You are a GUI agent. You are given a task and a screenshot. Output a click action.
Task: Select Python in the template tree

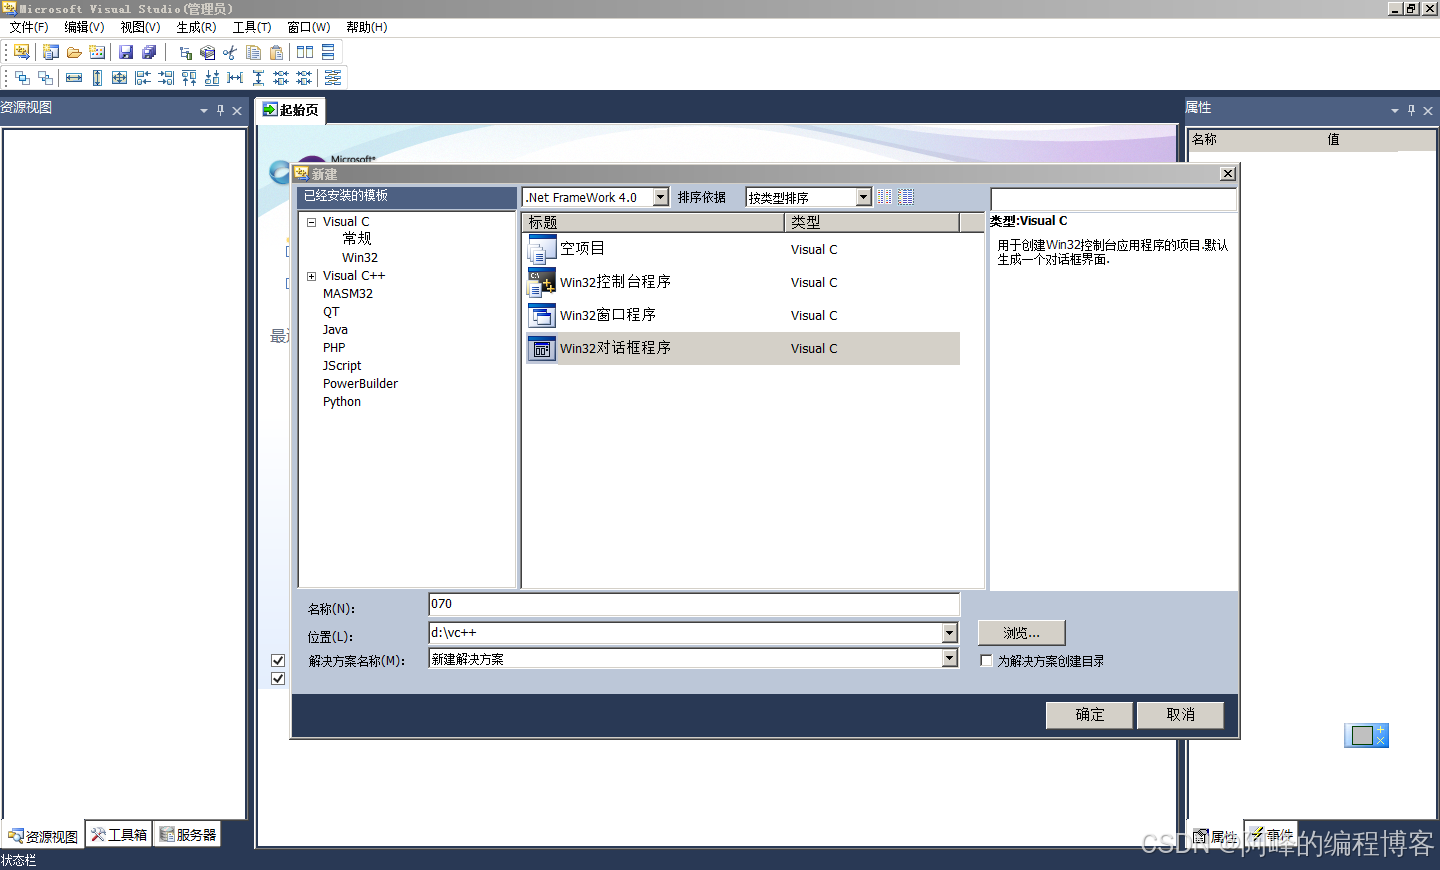pos(342,402)
